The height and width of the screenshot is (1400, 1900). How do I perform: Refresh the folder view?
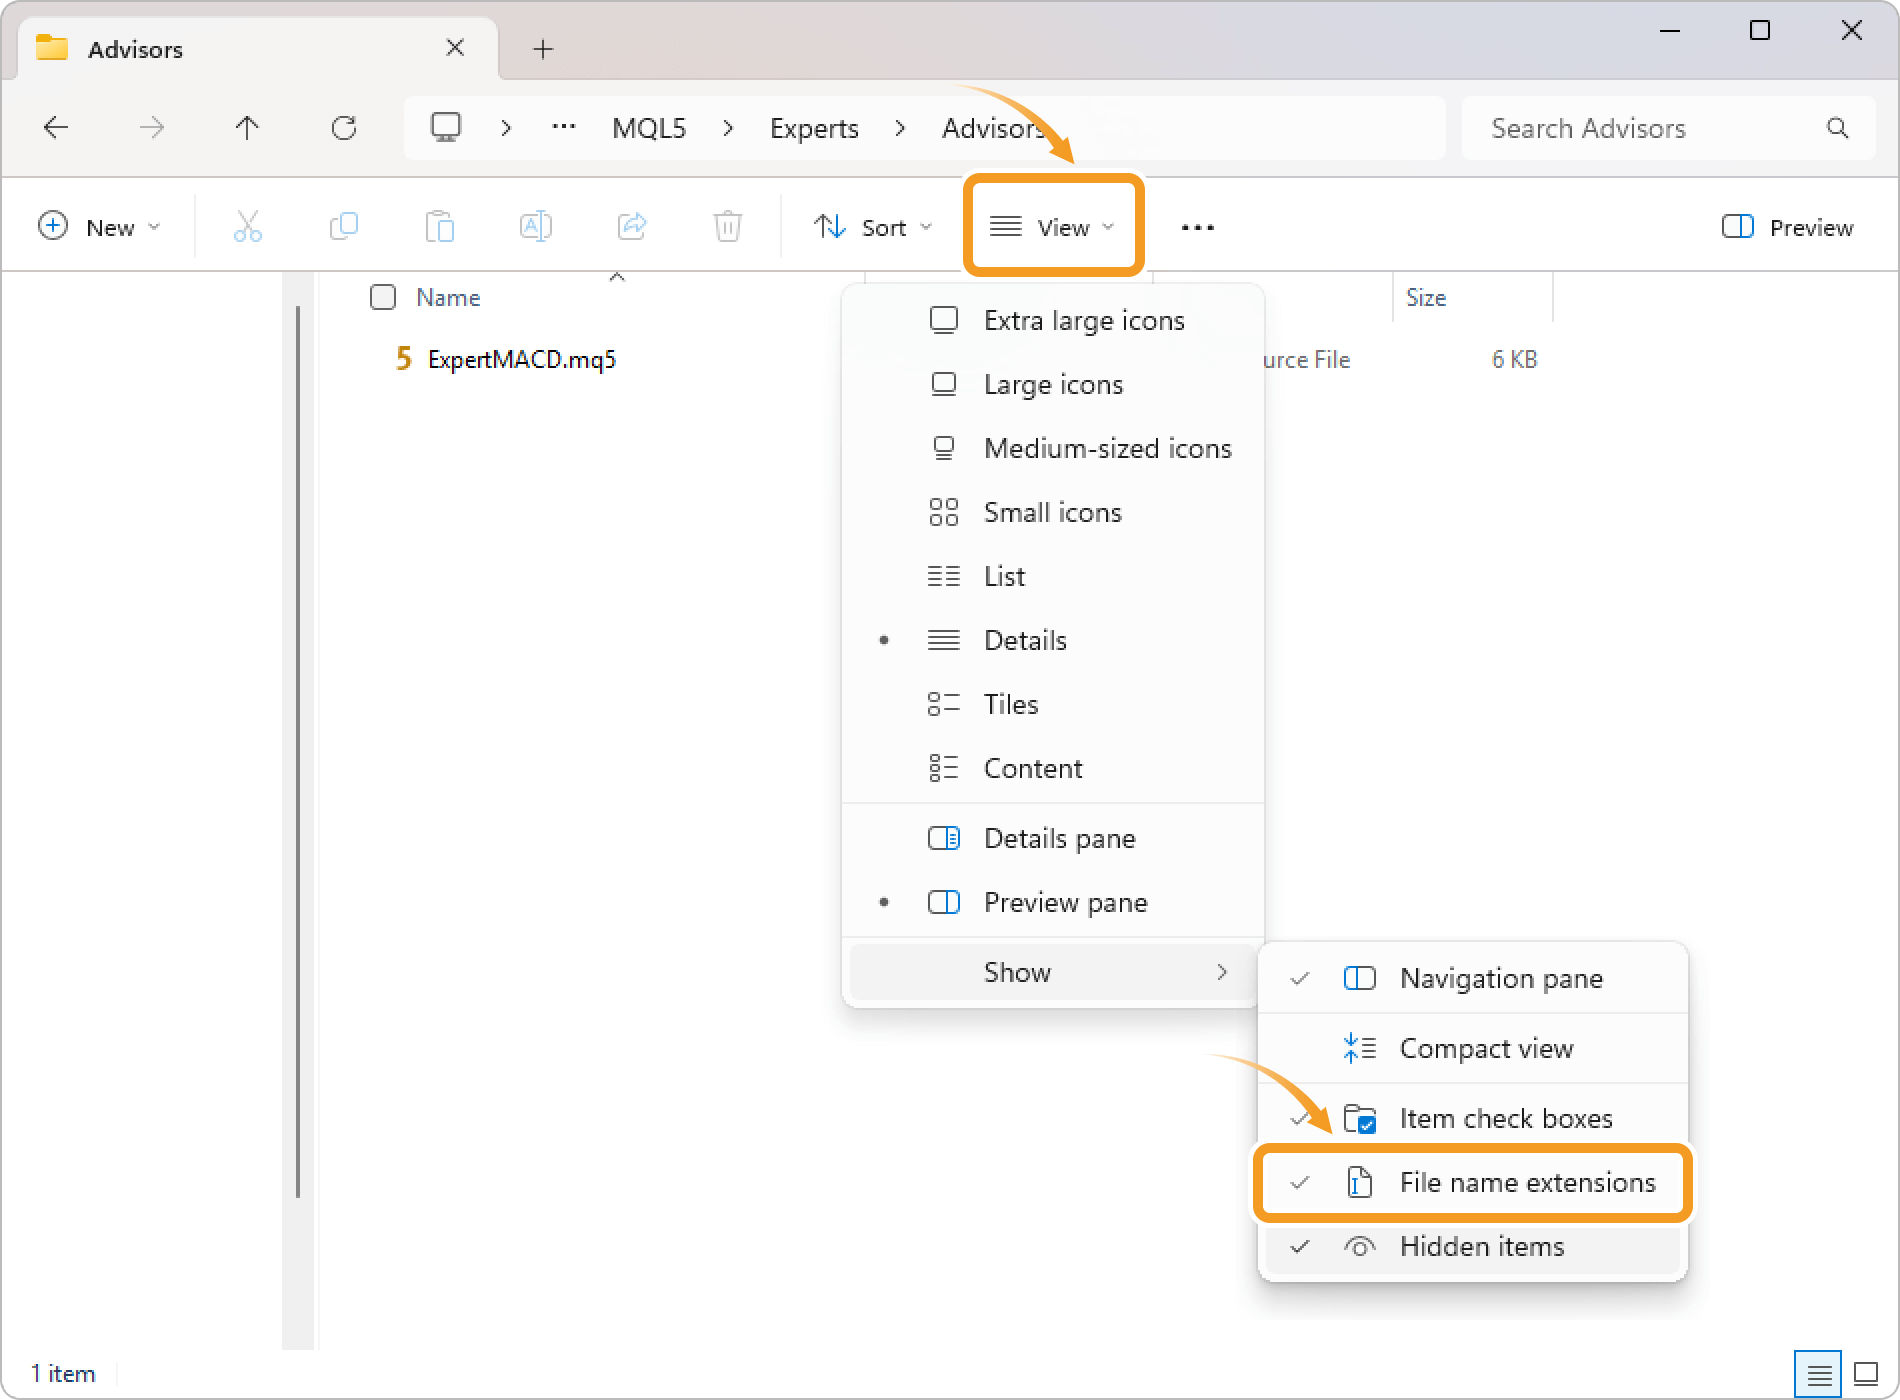[x=343, y=128]
